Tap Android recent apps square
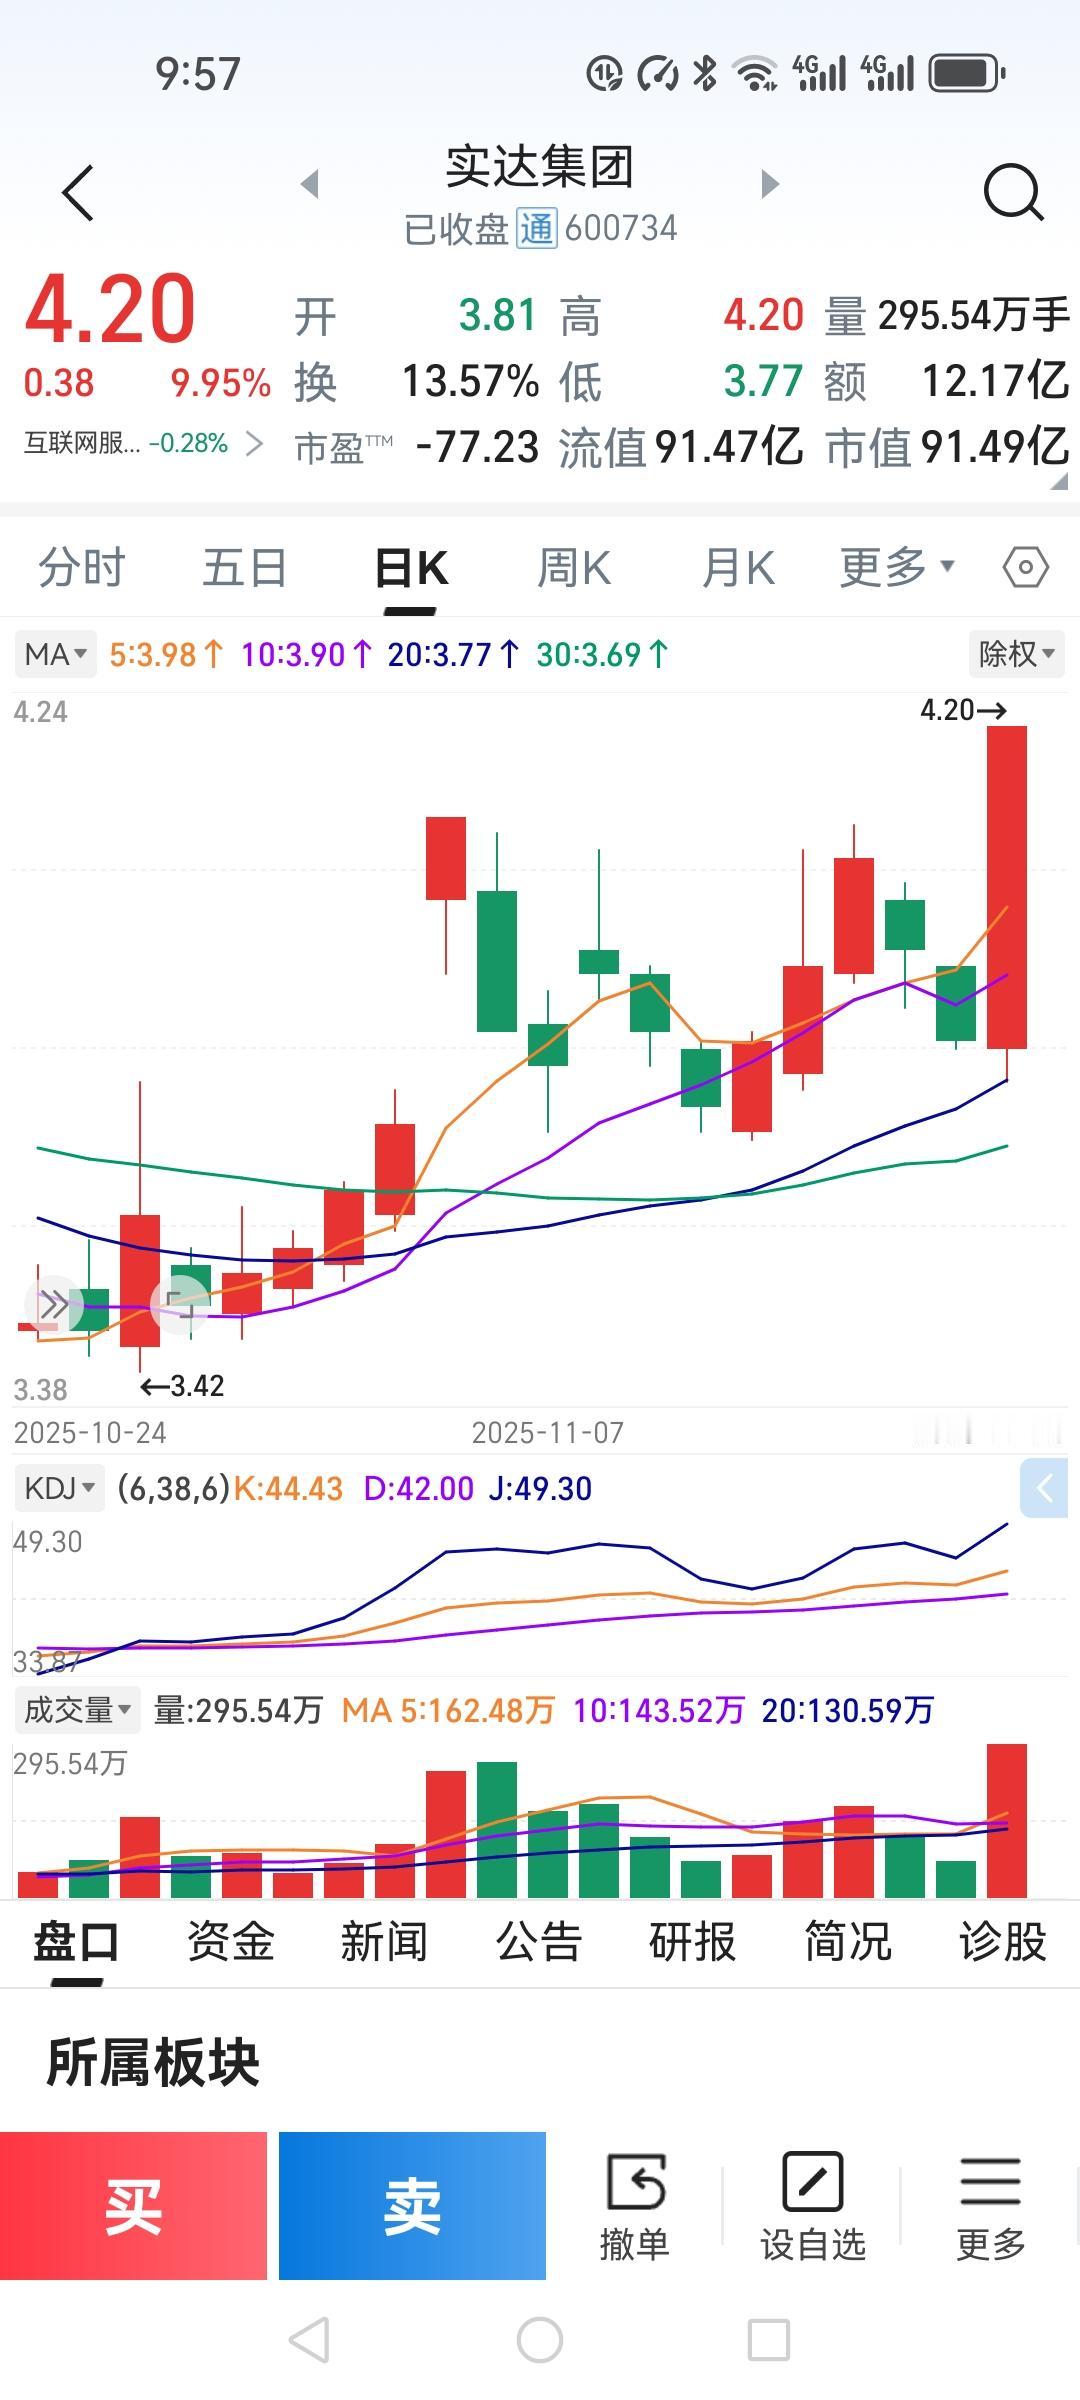Image resolution: width=1080 pixels, height=2400 pixels. pyautogui.click(x=769, y=2340)
